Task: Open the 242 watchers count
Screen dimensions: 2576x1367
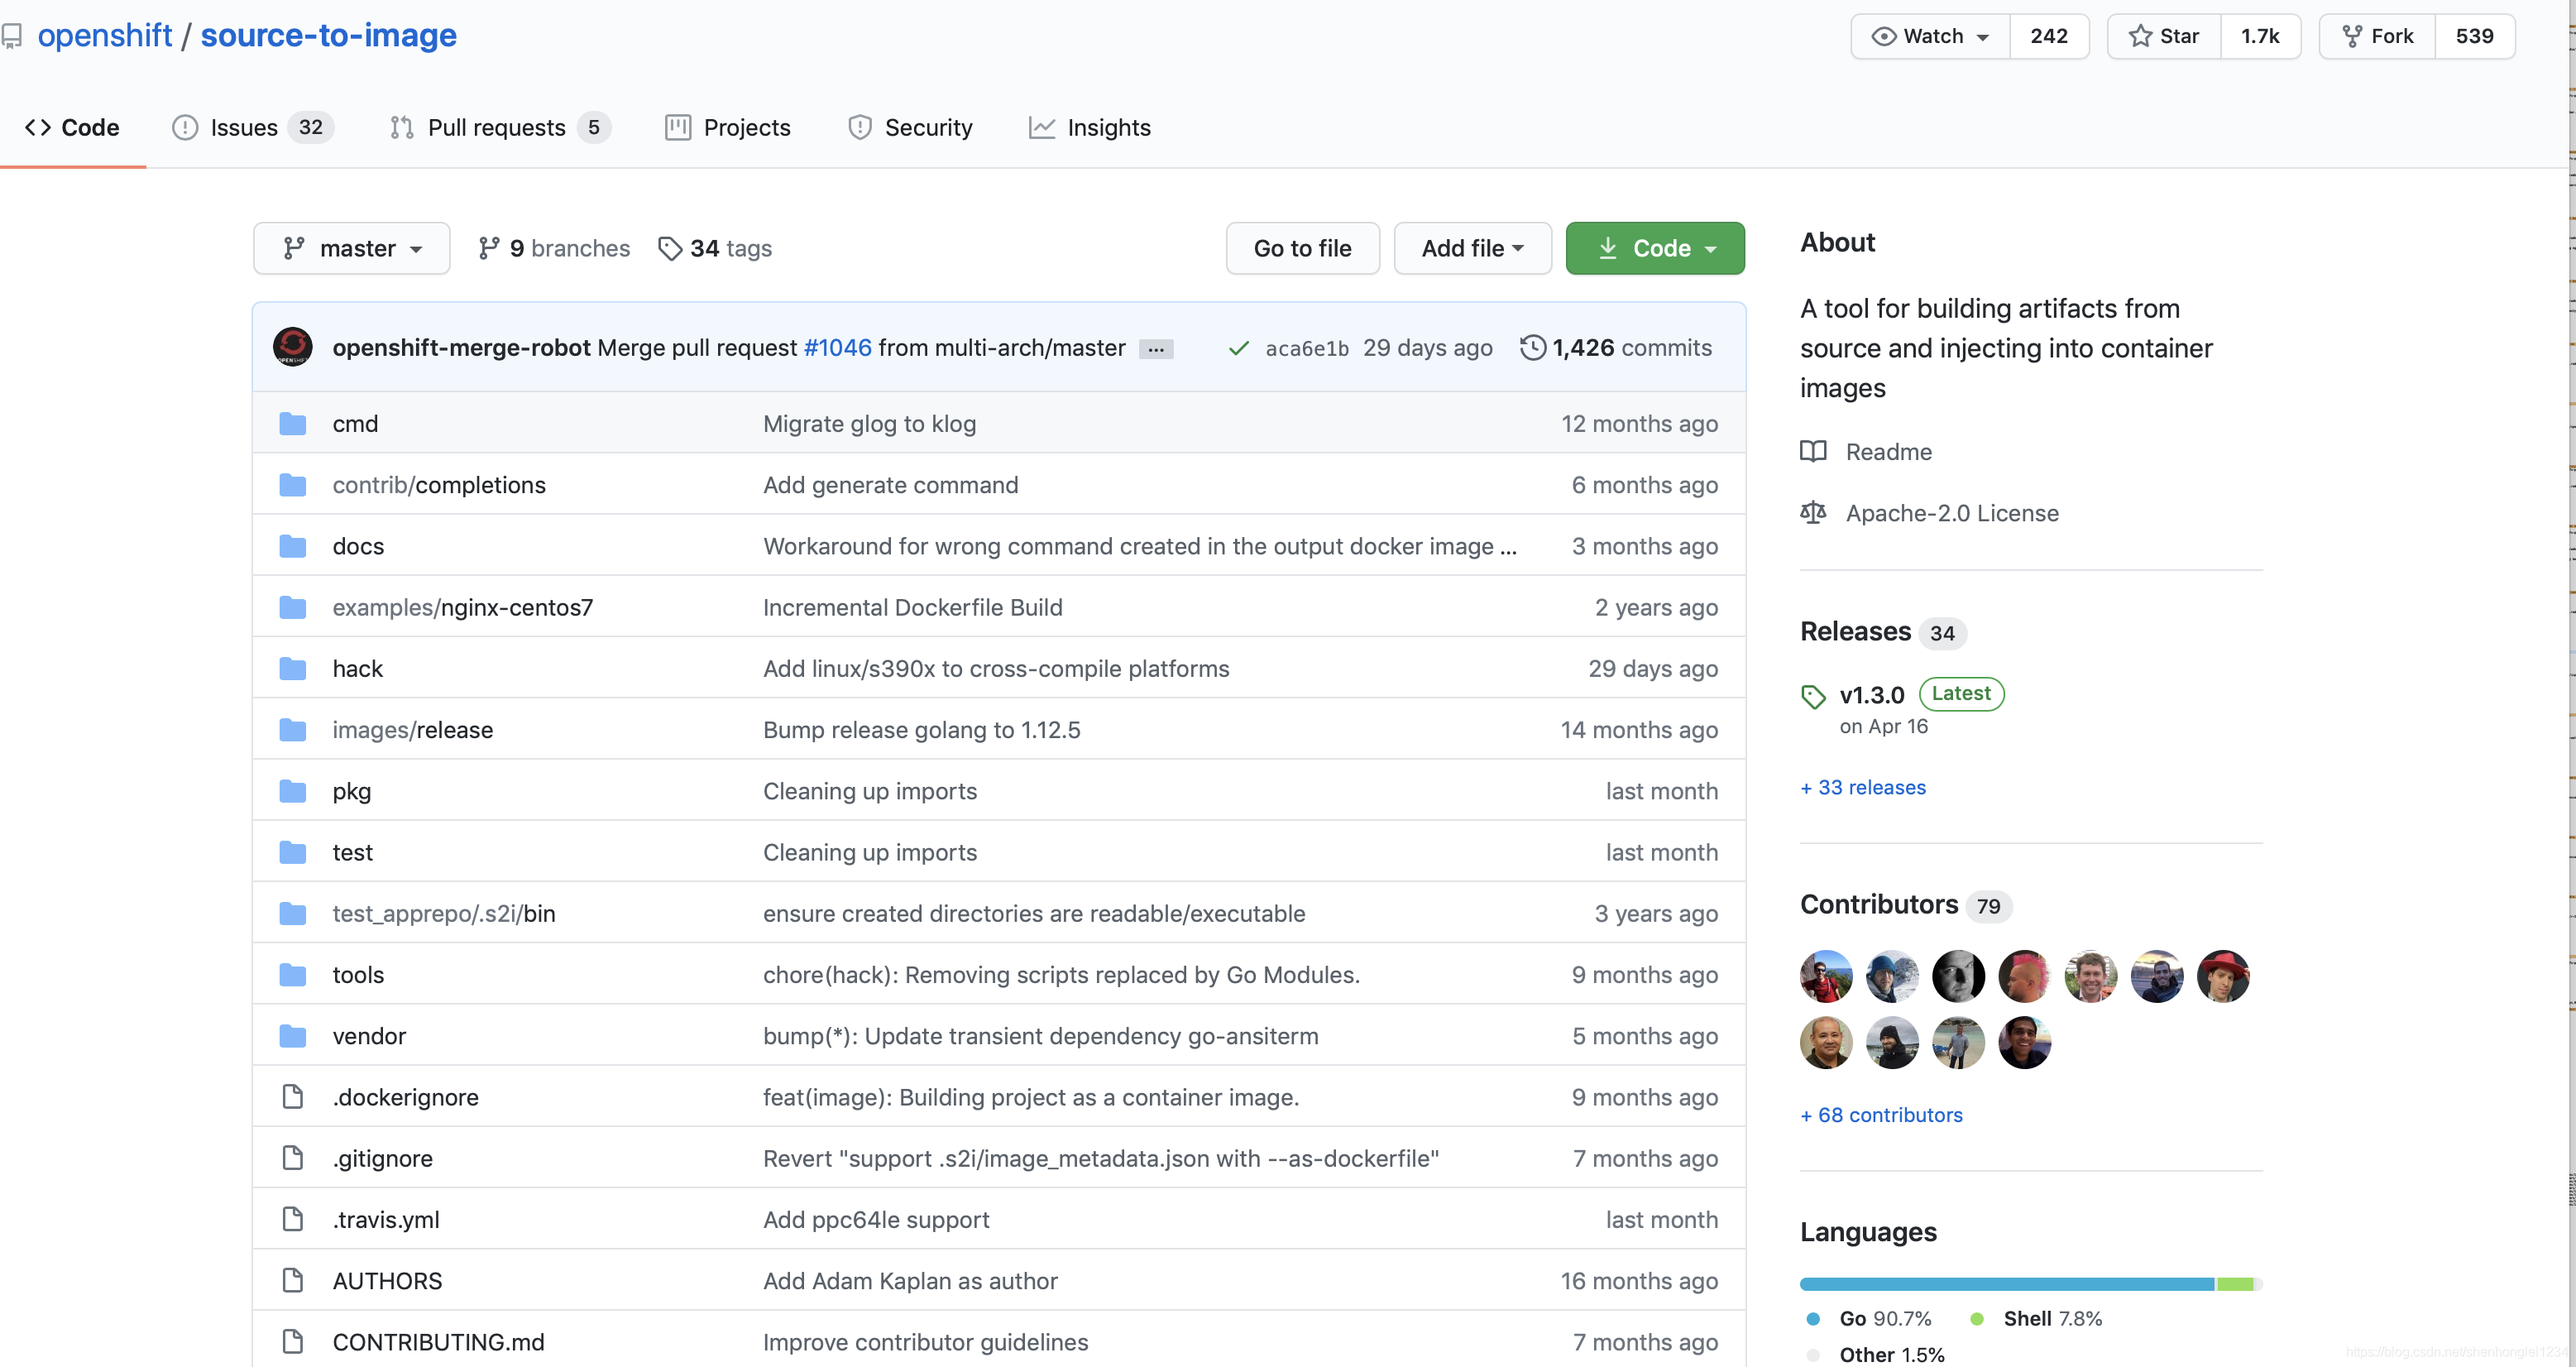Action: [2049, 36]
